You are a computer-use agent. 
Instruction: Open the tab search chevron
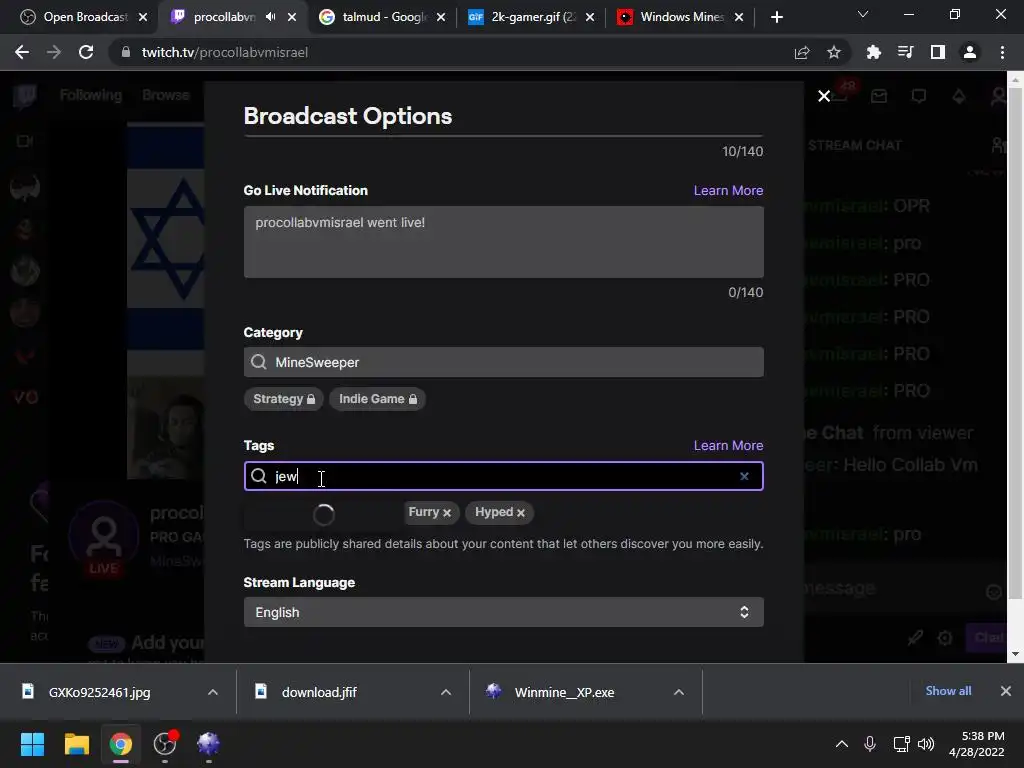pos(863,14)
